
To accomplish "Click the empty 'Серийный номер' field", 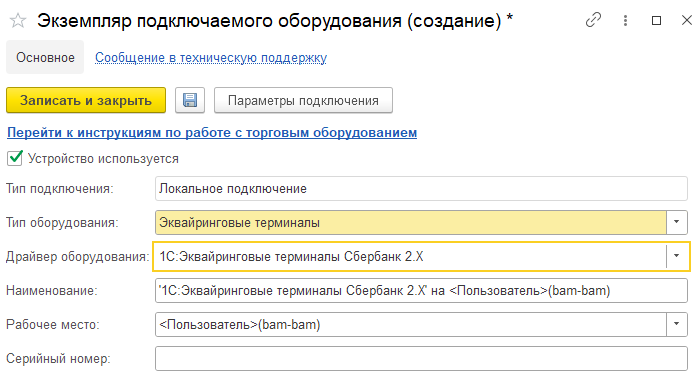I will tap(421, 358).
